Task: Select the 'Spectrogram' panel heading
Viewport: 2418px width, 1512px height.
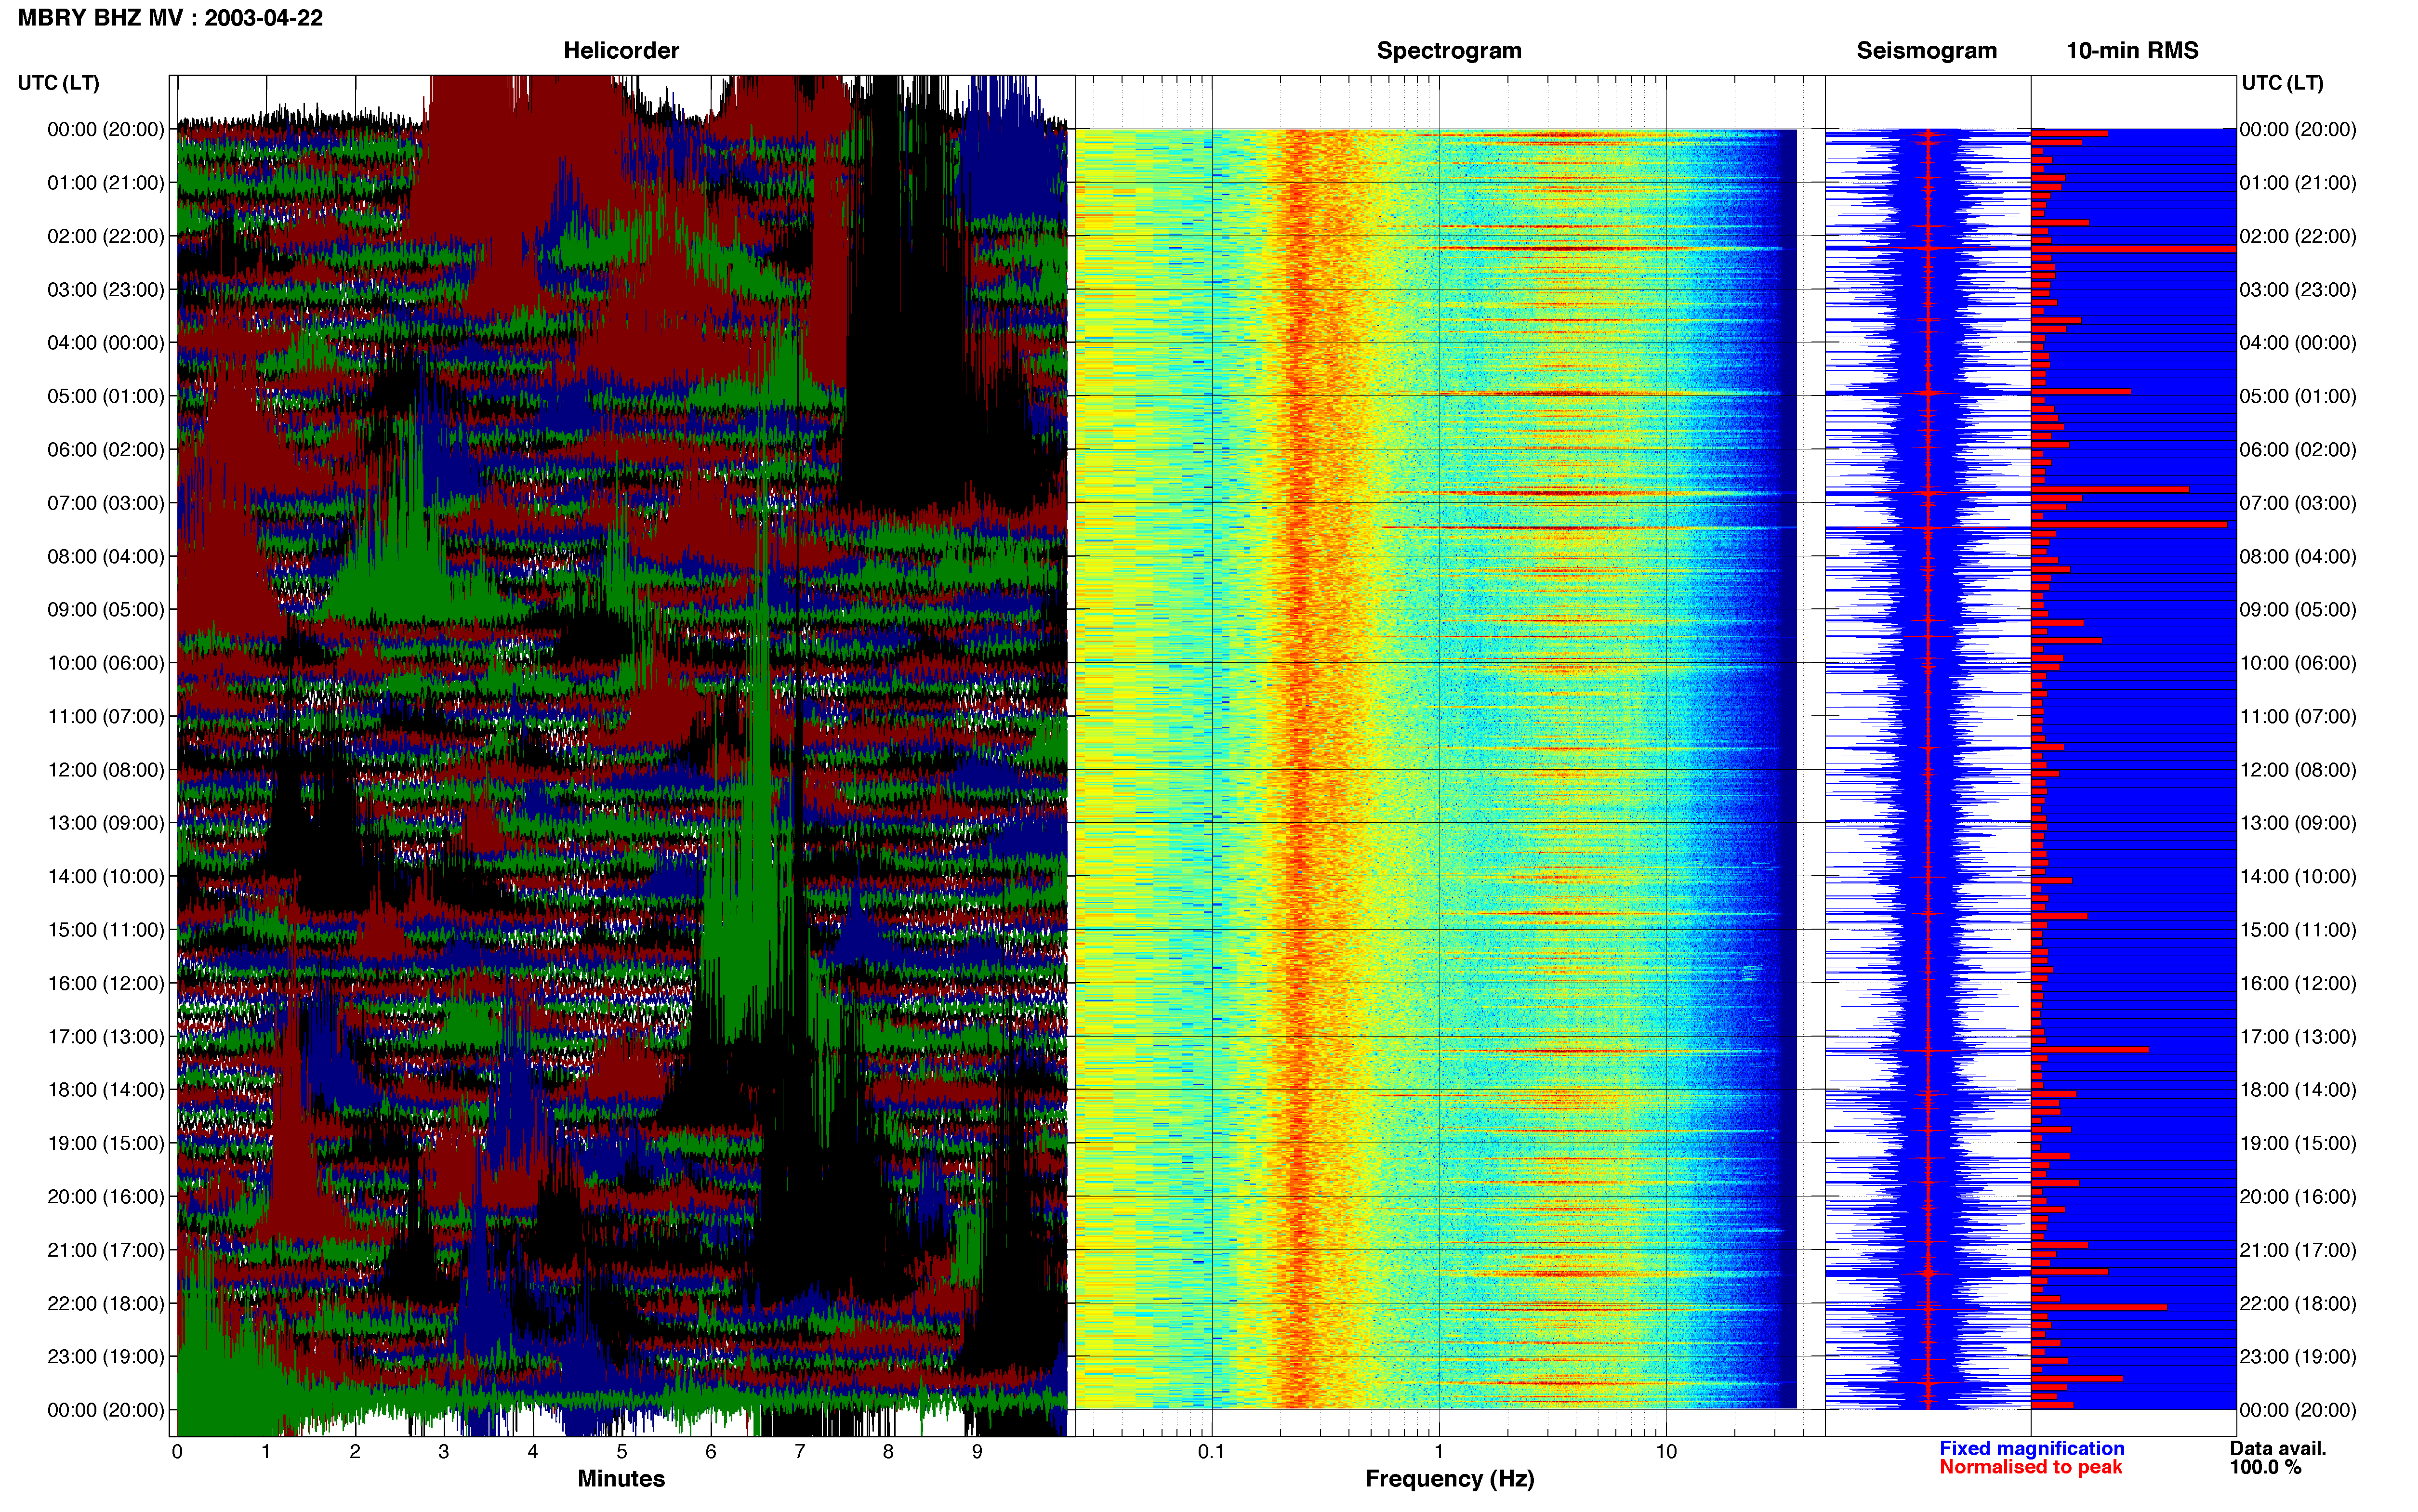Action: point(1449,50)
